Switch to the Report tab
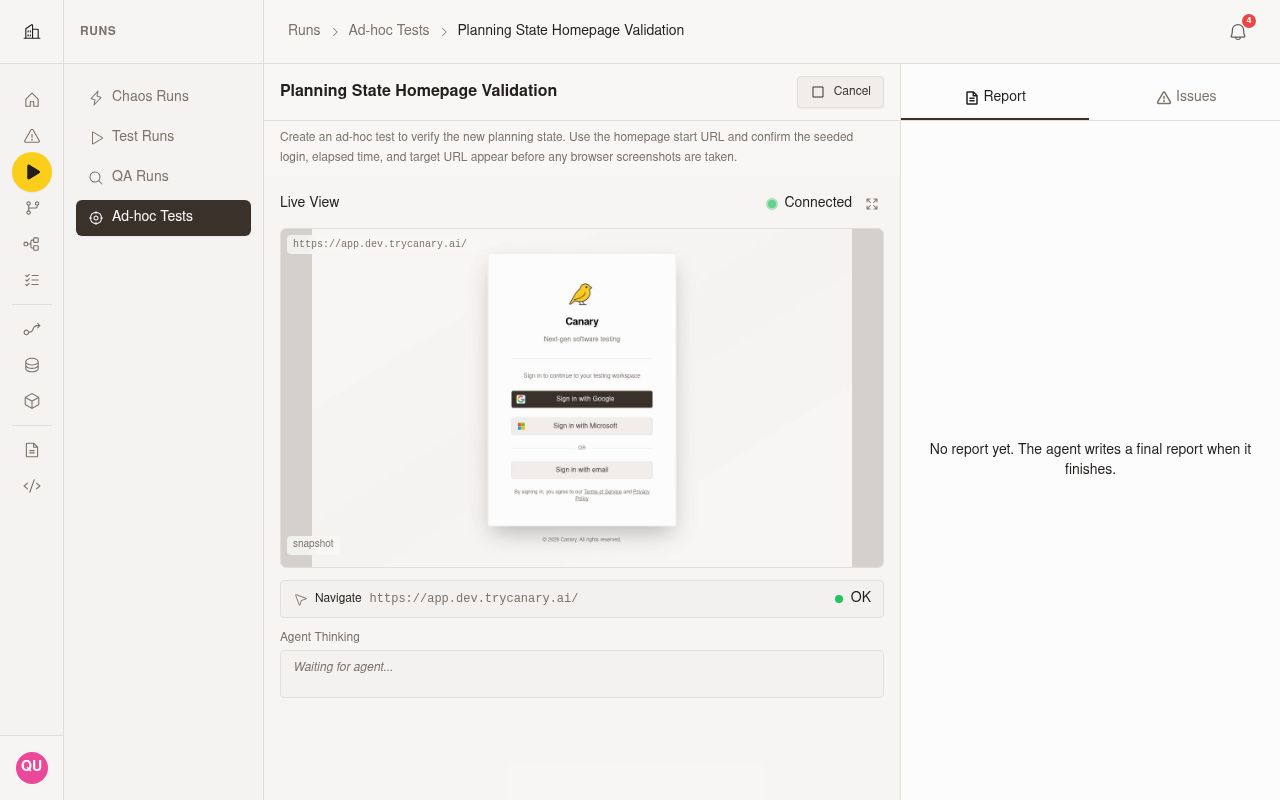Image resolution: width=1280 pixels, height=800 pixels. coord(995,96)
